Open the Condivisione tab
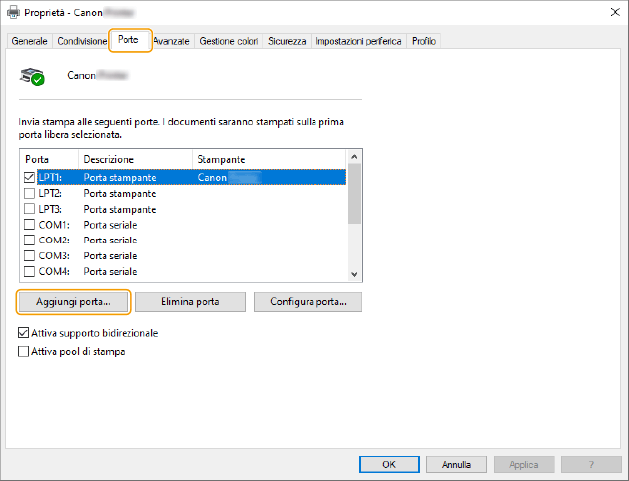The width and height of the screenshot is (629, 481). 82,41
